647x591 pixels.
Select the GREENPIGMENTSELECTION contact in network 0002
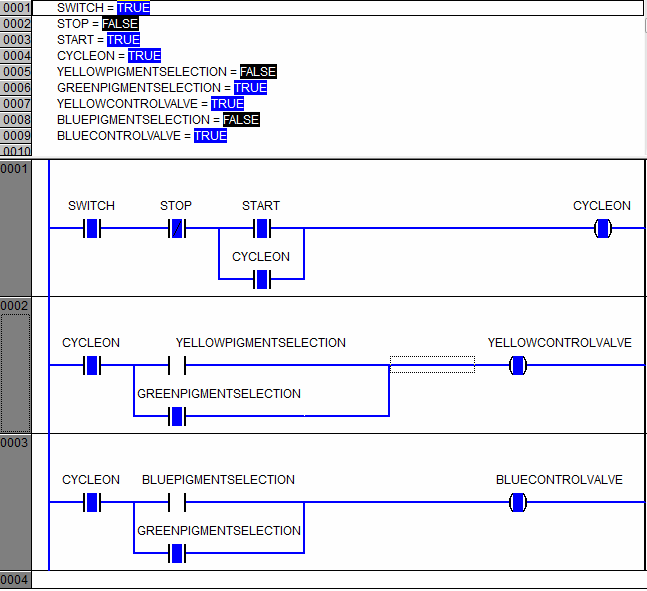[177, 416]
